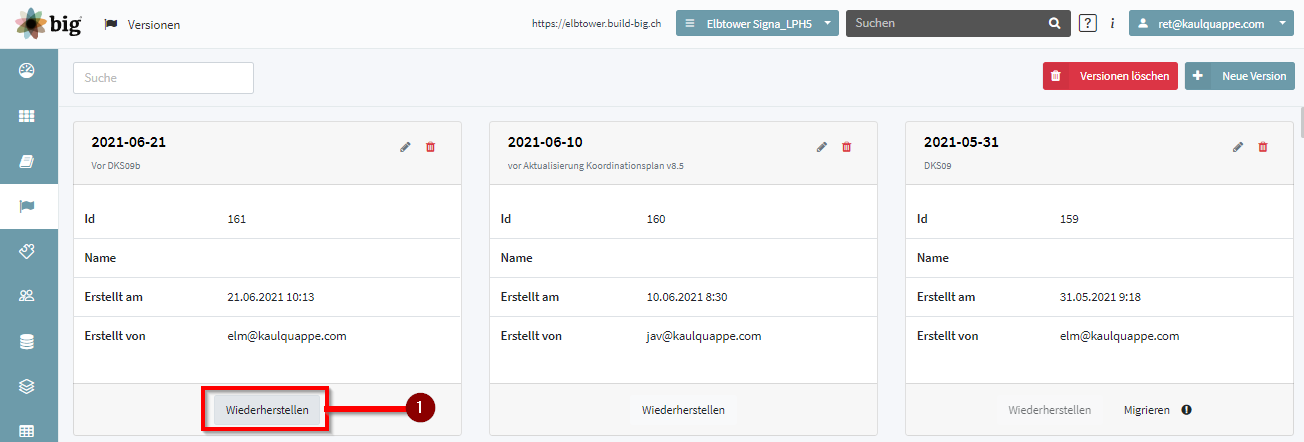
Task: Click the flag icon next to Versionen title
Action: pos(111,24)
